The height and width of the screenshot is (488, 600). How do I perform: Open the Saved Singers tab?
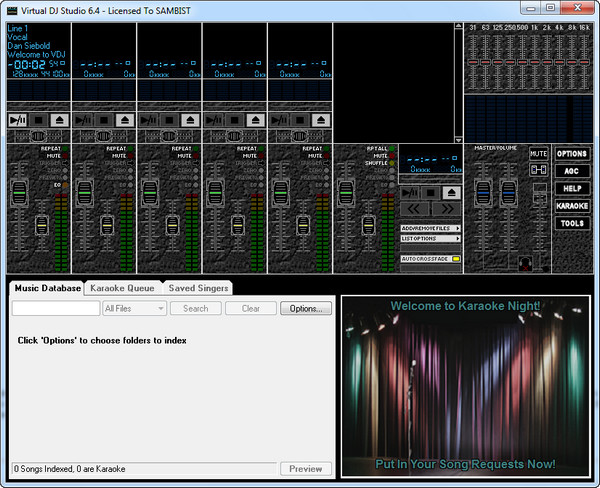pos(198,288)
